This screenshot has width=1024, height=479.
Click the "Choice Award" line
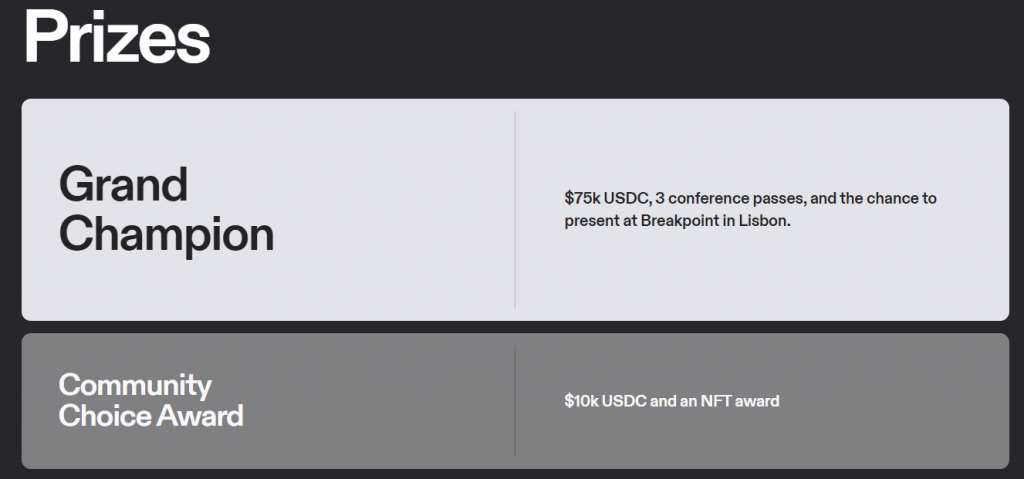(x=151, y=416)
